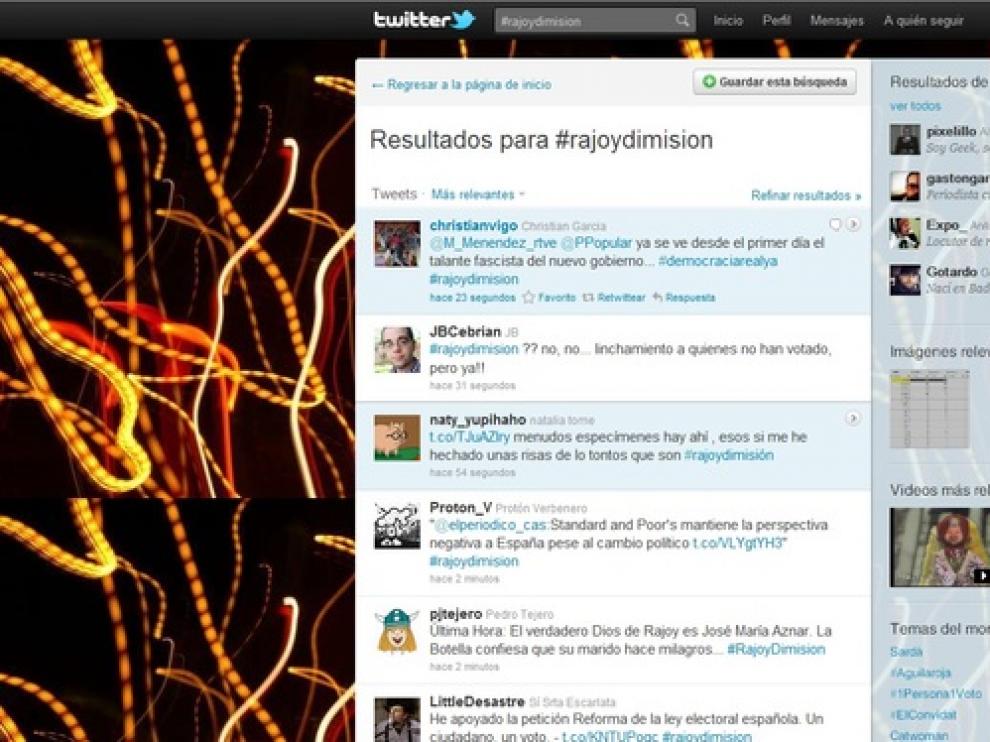This screenshot has height=742, width=990.
Task: Click Refinar resultados link
Action: (806, 195)
